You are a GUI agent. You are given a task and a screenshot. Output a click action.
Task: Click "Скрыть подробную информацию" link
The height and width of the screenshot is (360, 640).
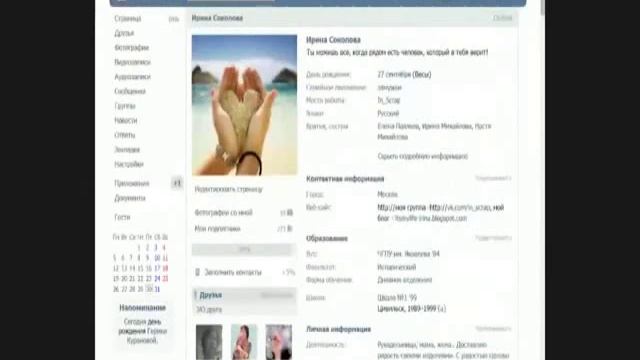pyautogui.click(x=422, y=156)
